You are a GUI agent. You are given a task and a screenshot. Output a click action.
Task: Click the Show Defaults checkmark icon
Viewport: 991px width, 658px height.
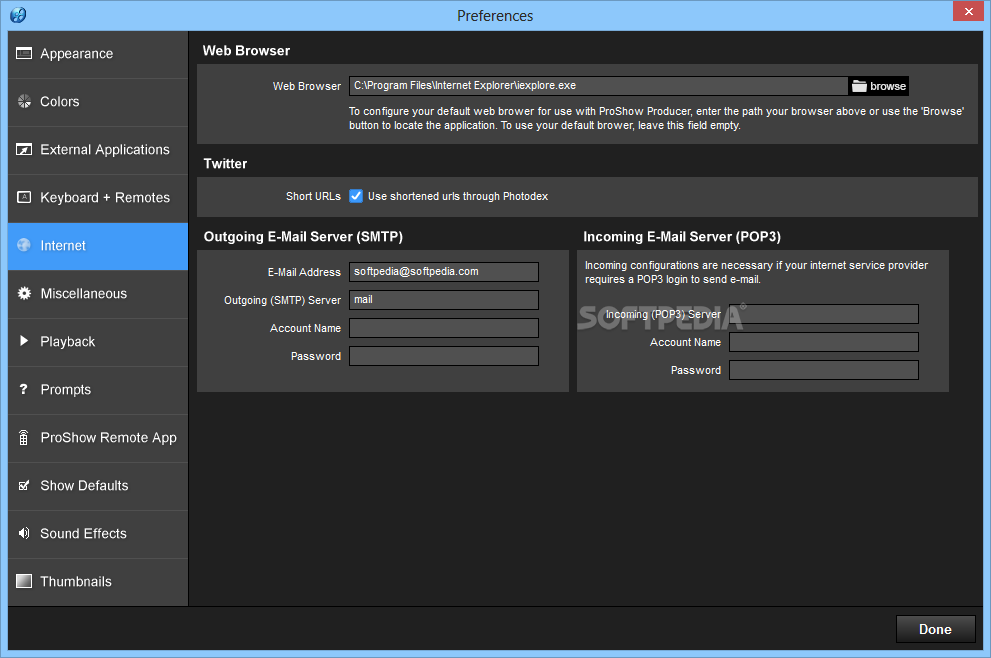click(x=24, y=485)
